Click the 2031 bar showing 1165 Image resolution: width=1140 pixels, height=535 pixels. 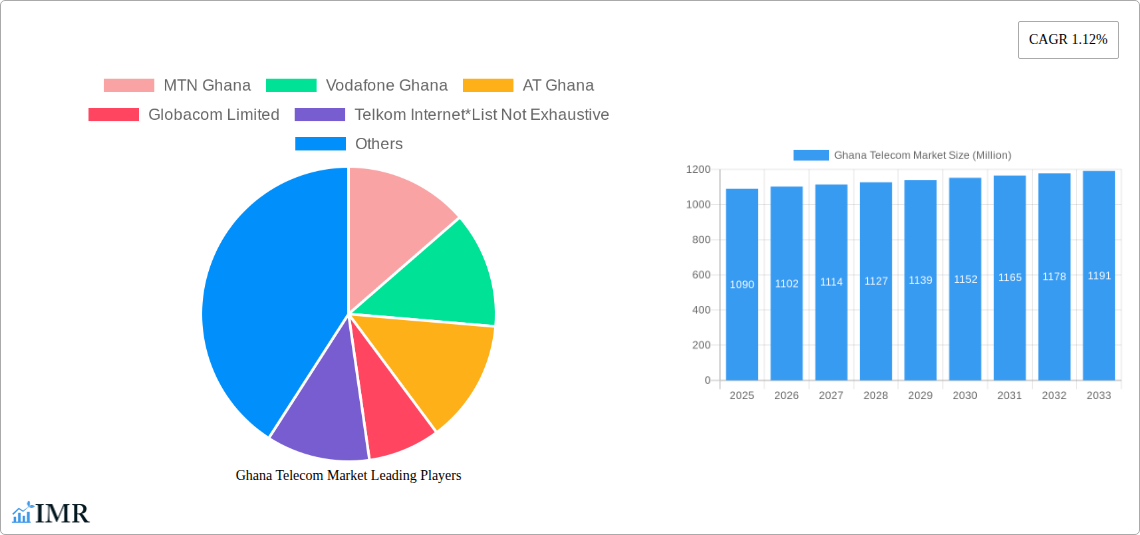(1010, 278)
